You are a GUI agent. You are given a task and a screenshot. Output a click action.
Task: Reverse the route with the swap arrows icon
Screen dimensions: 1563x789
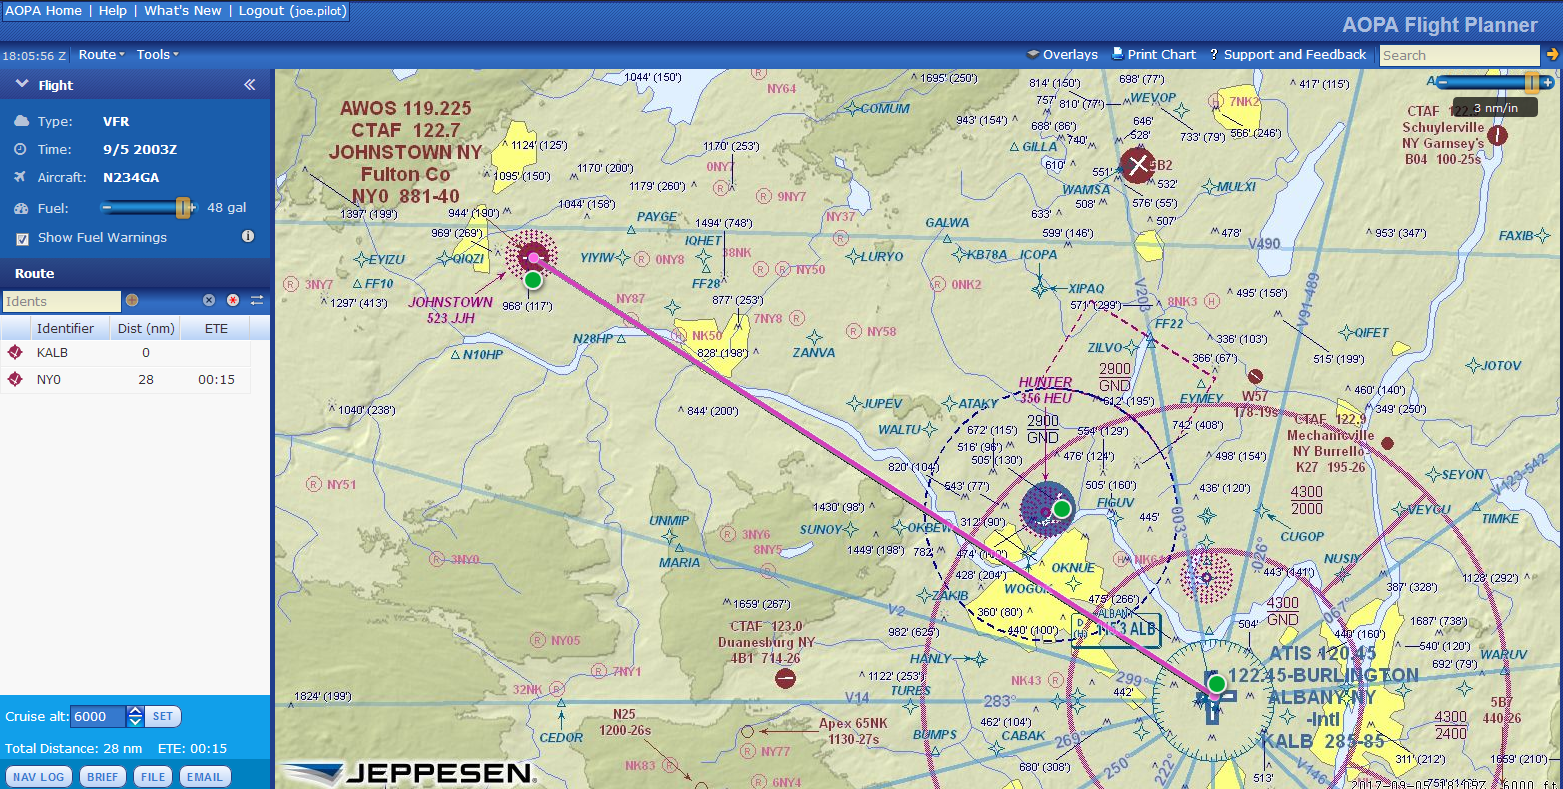coord(257,300)
